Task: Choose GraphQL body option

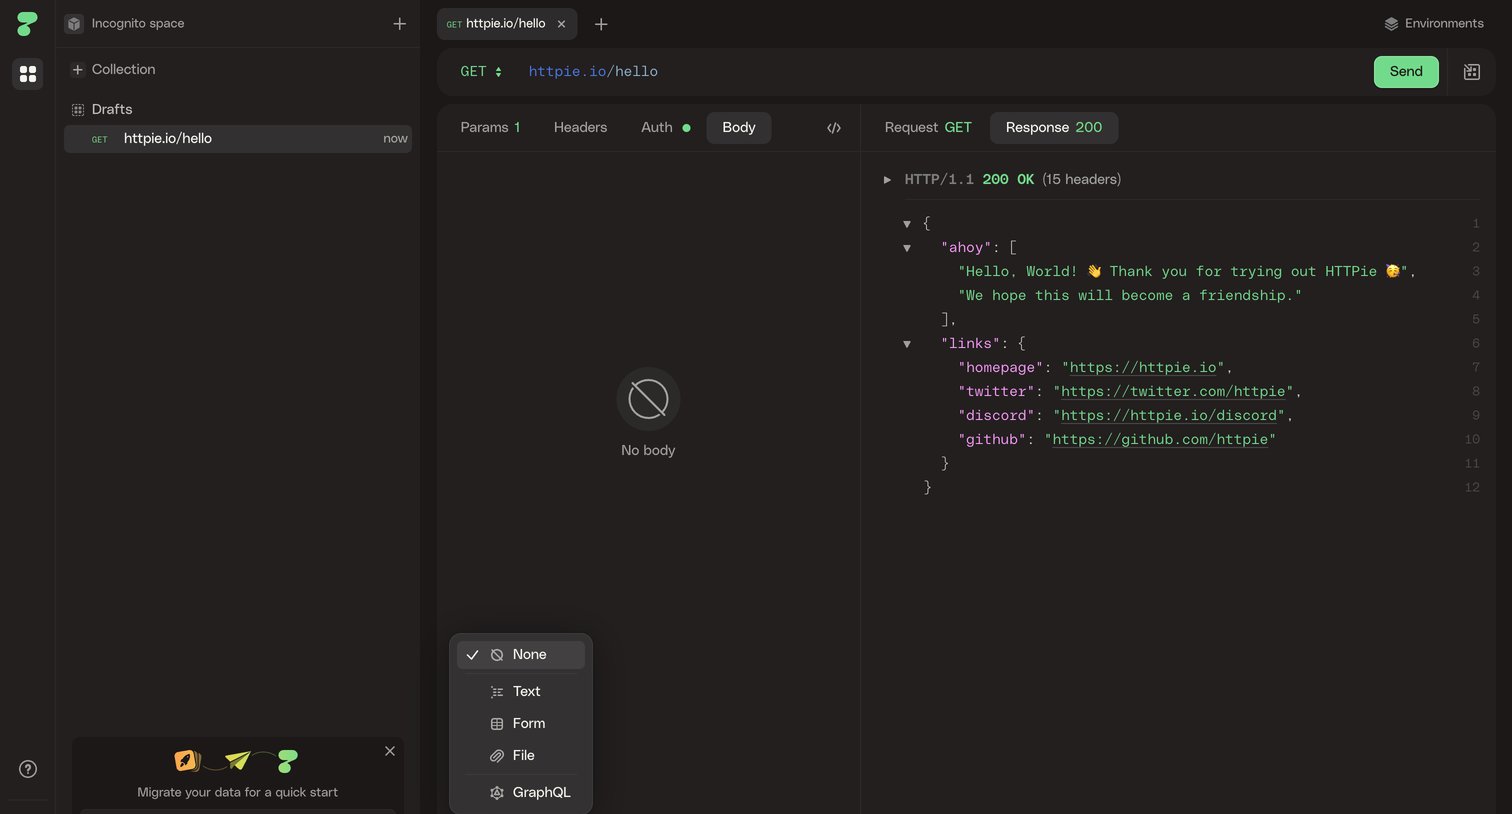Action: point(521,793)
